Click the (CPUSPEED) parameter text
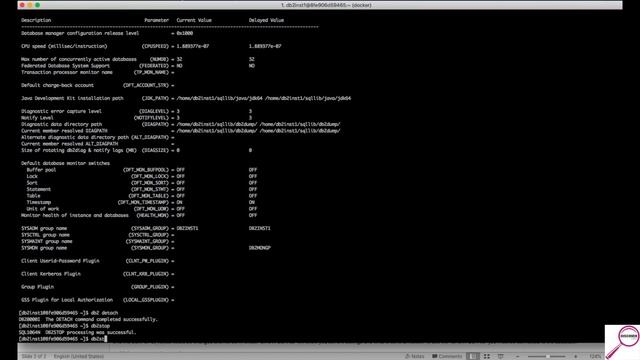The image size is (640, 360). (155, 46)
